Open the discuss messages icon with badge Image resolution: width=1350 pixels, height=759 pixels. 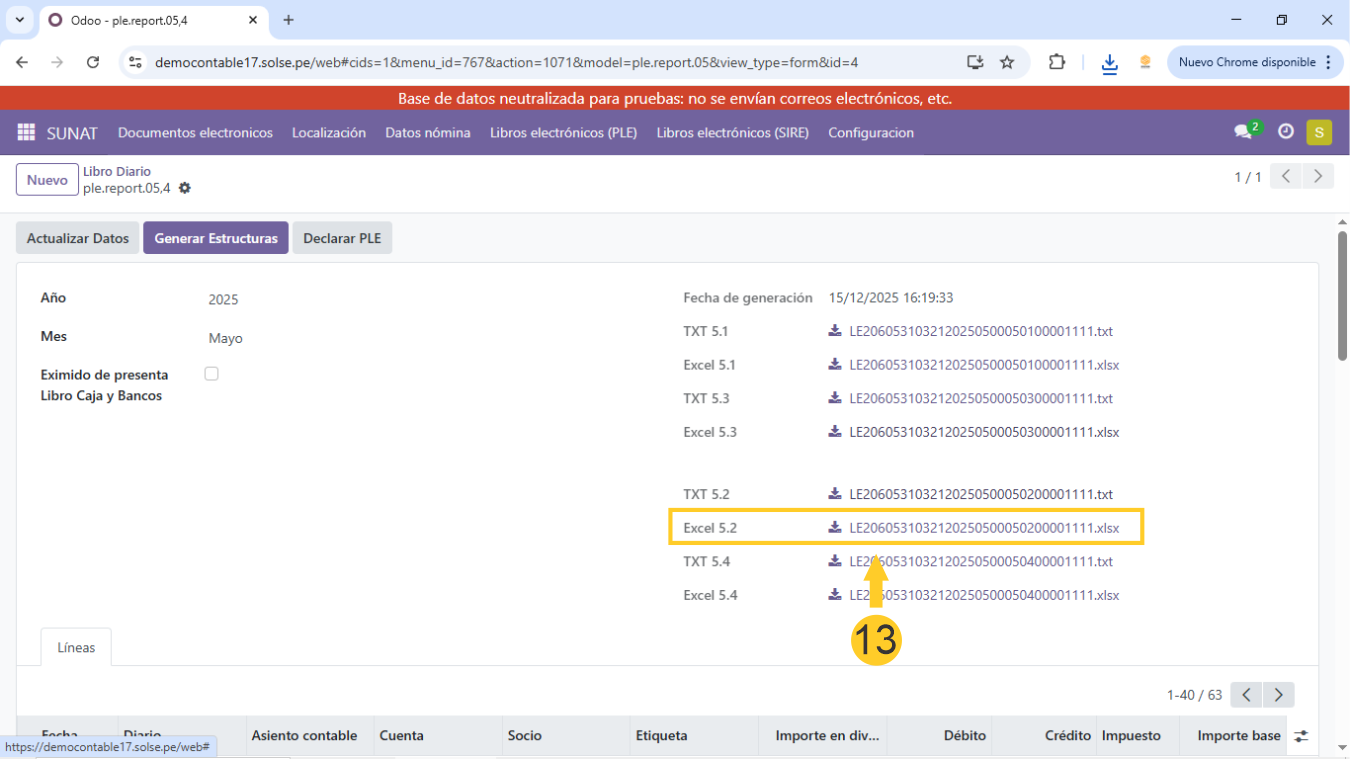[x=1243, y=132]
